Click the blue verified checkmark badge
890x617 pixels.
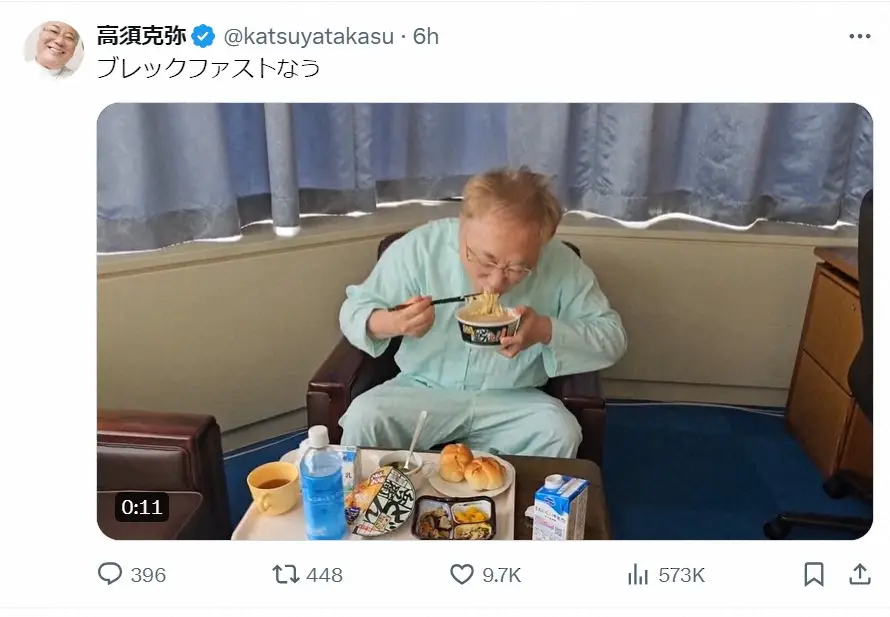pos(203,36)
